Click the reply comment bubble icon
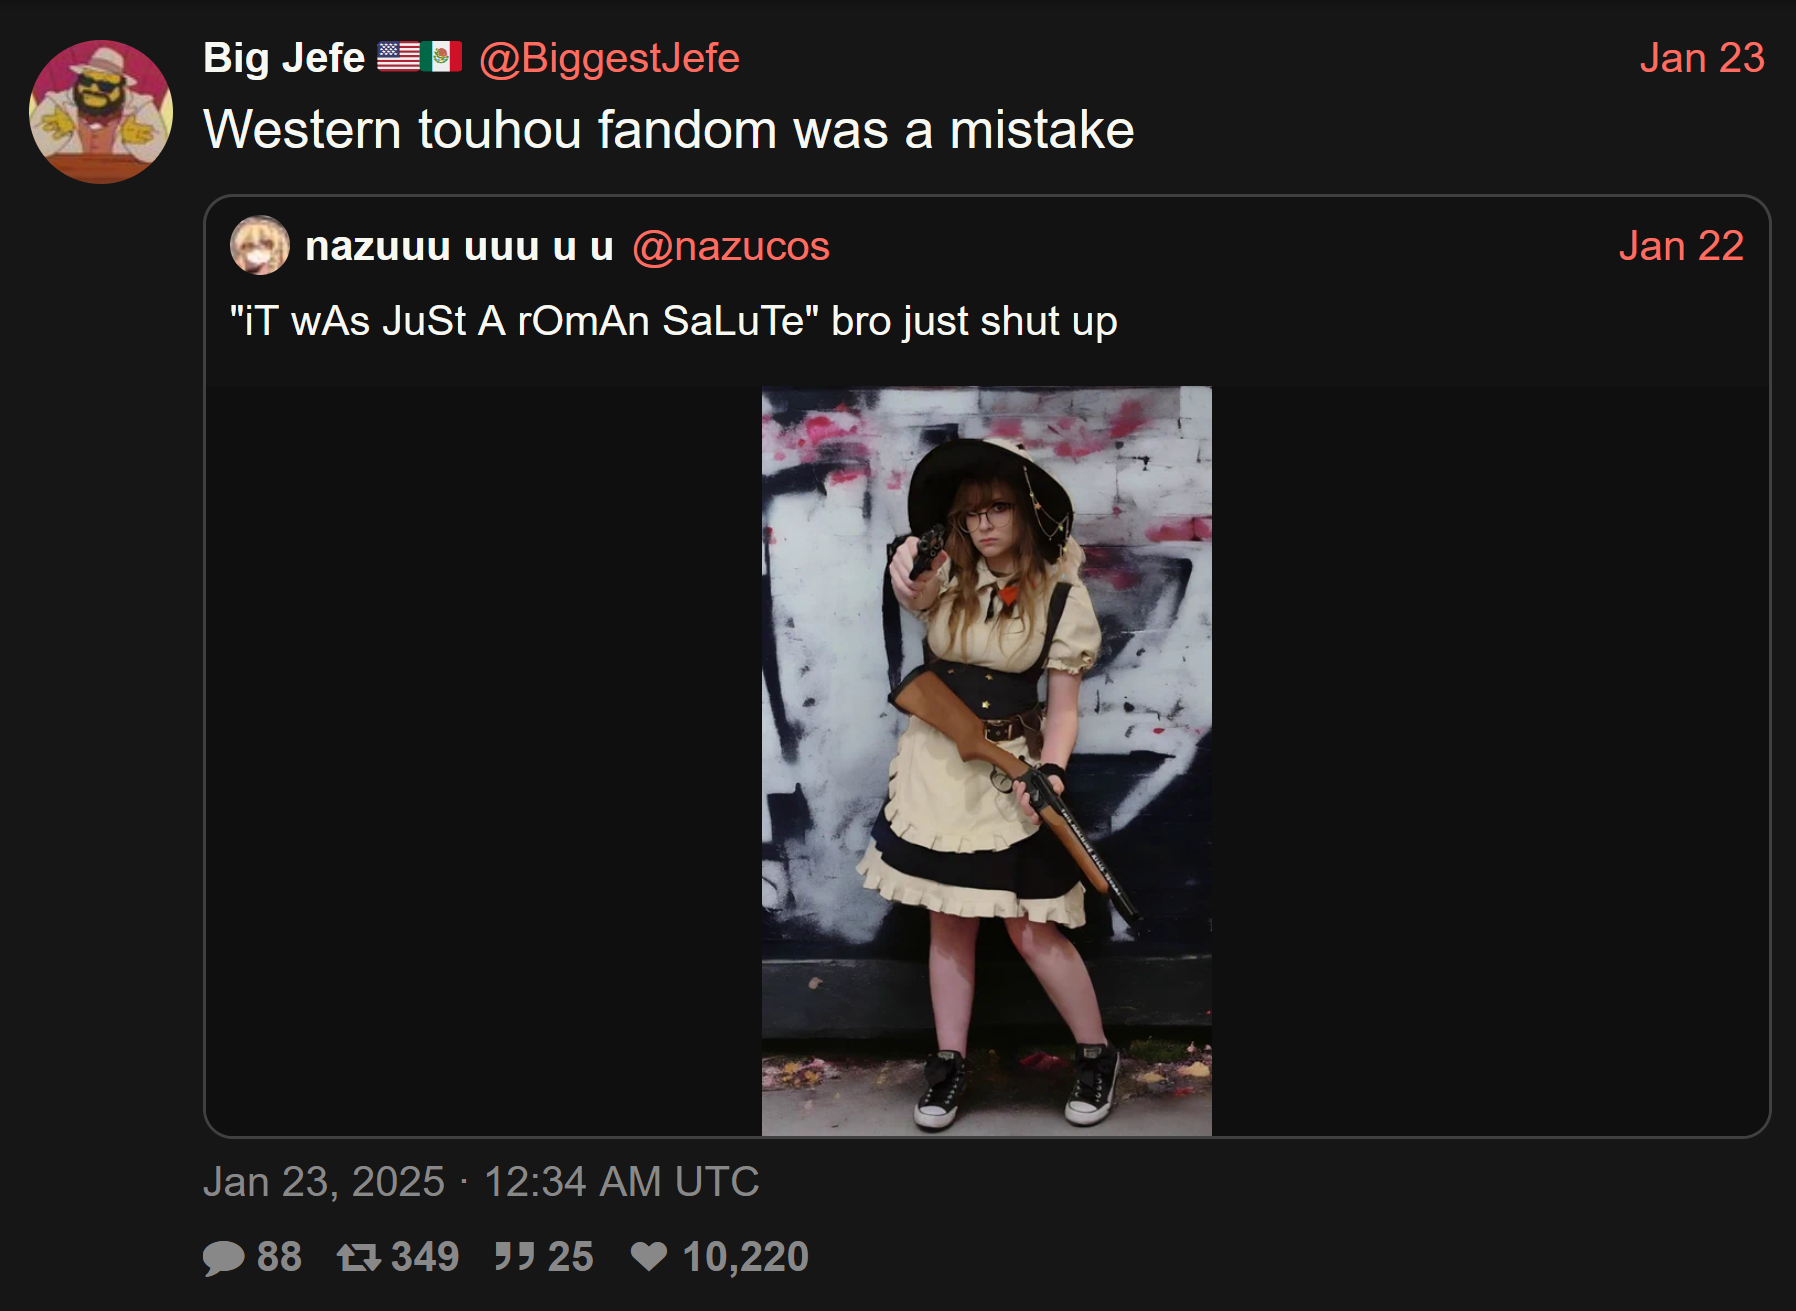 (224, 1258)
